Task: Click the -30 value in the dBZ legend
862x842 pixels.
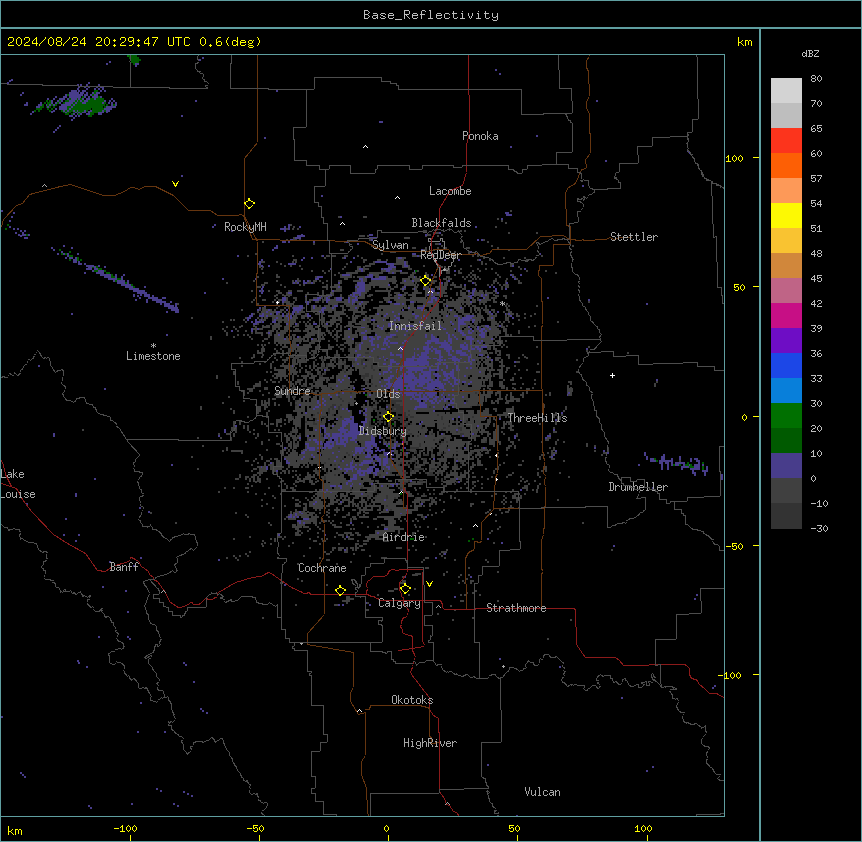Action: pos(819,529)
